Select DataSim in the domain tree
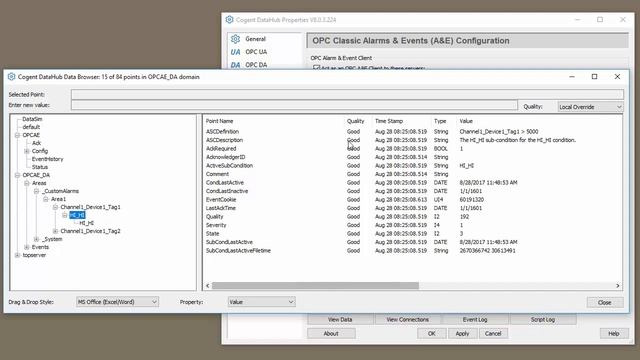The image size is (640, 360). 32,119
